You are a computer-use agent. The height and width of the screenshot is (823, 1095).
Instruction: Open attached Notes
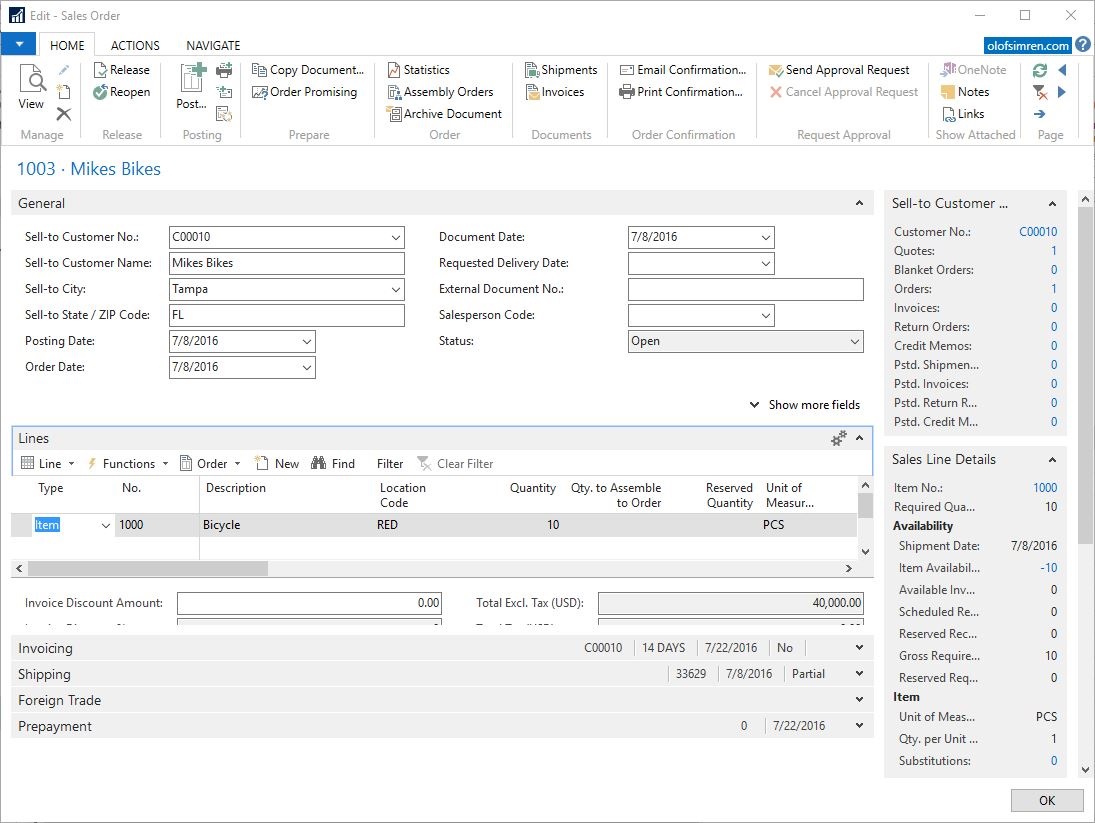pos(964,91)
